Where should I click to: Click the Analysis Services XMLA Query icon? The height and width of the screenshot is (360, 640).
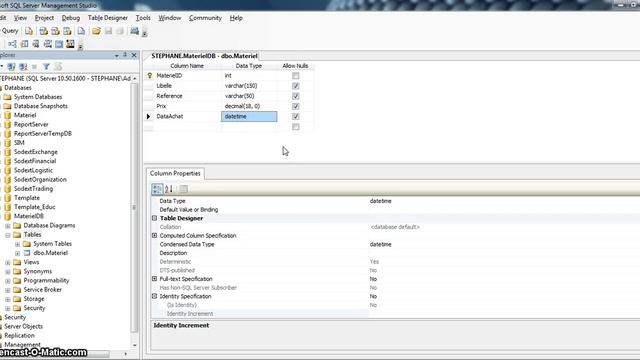67,31
